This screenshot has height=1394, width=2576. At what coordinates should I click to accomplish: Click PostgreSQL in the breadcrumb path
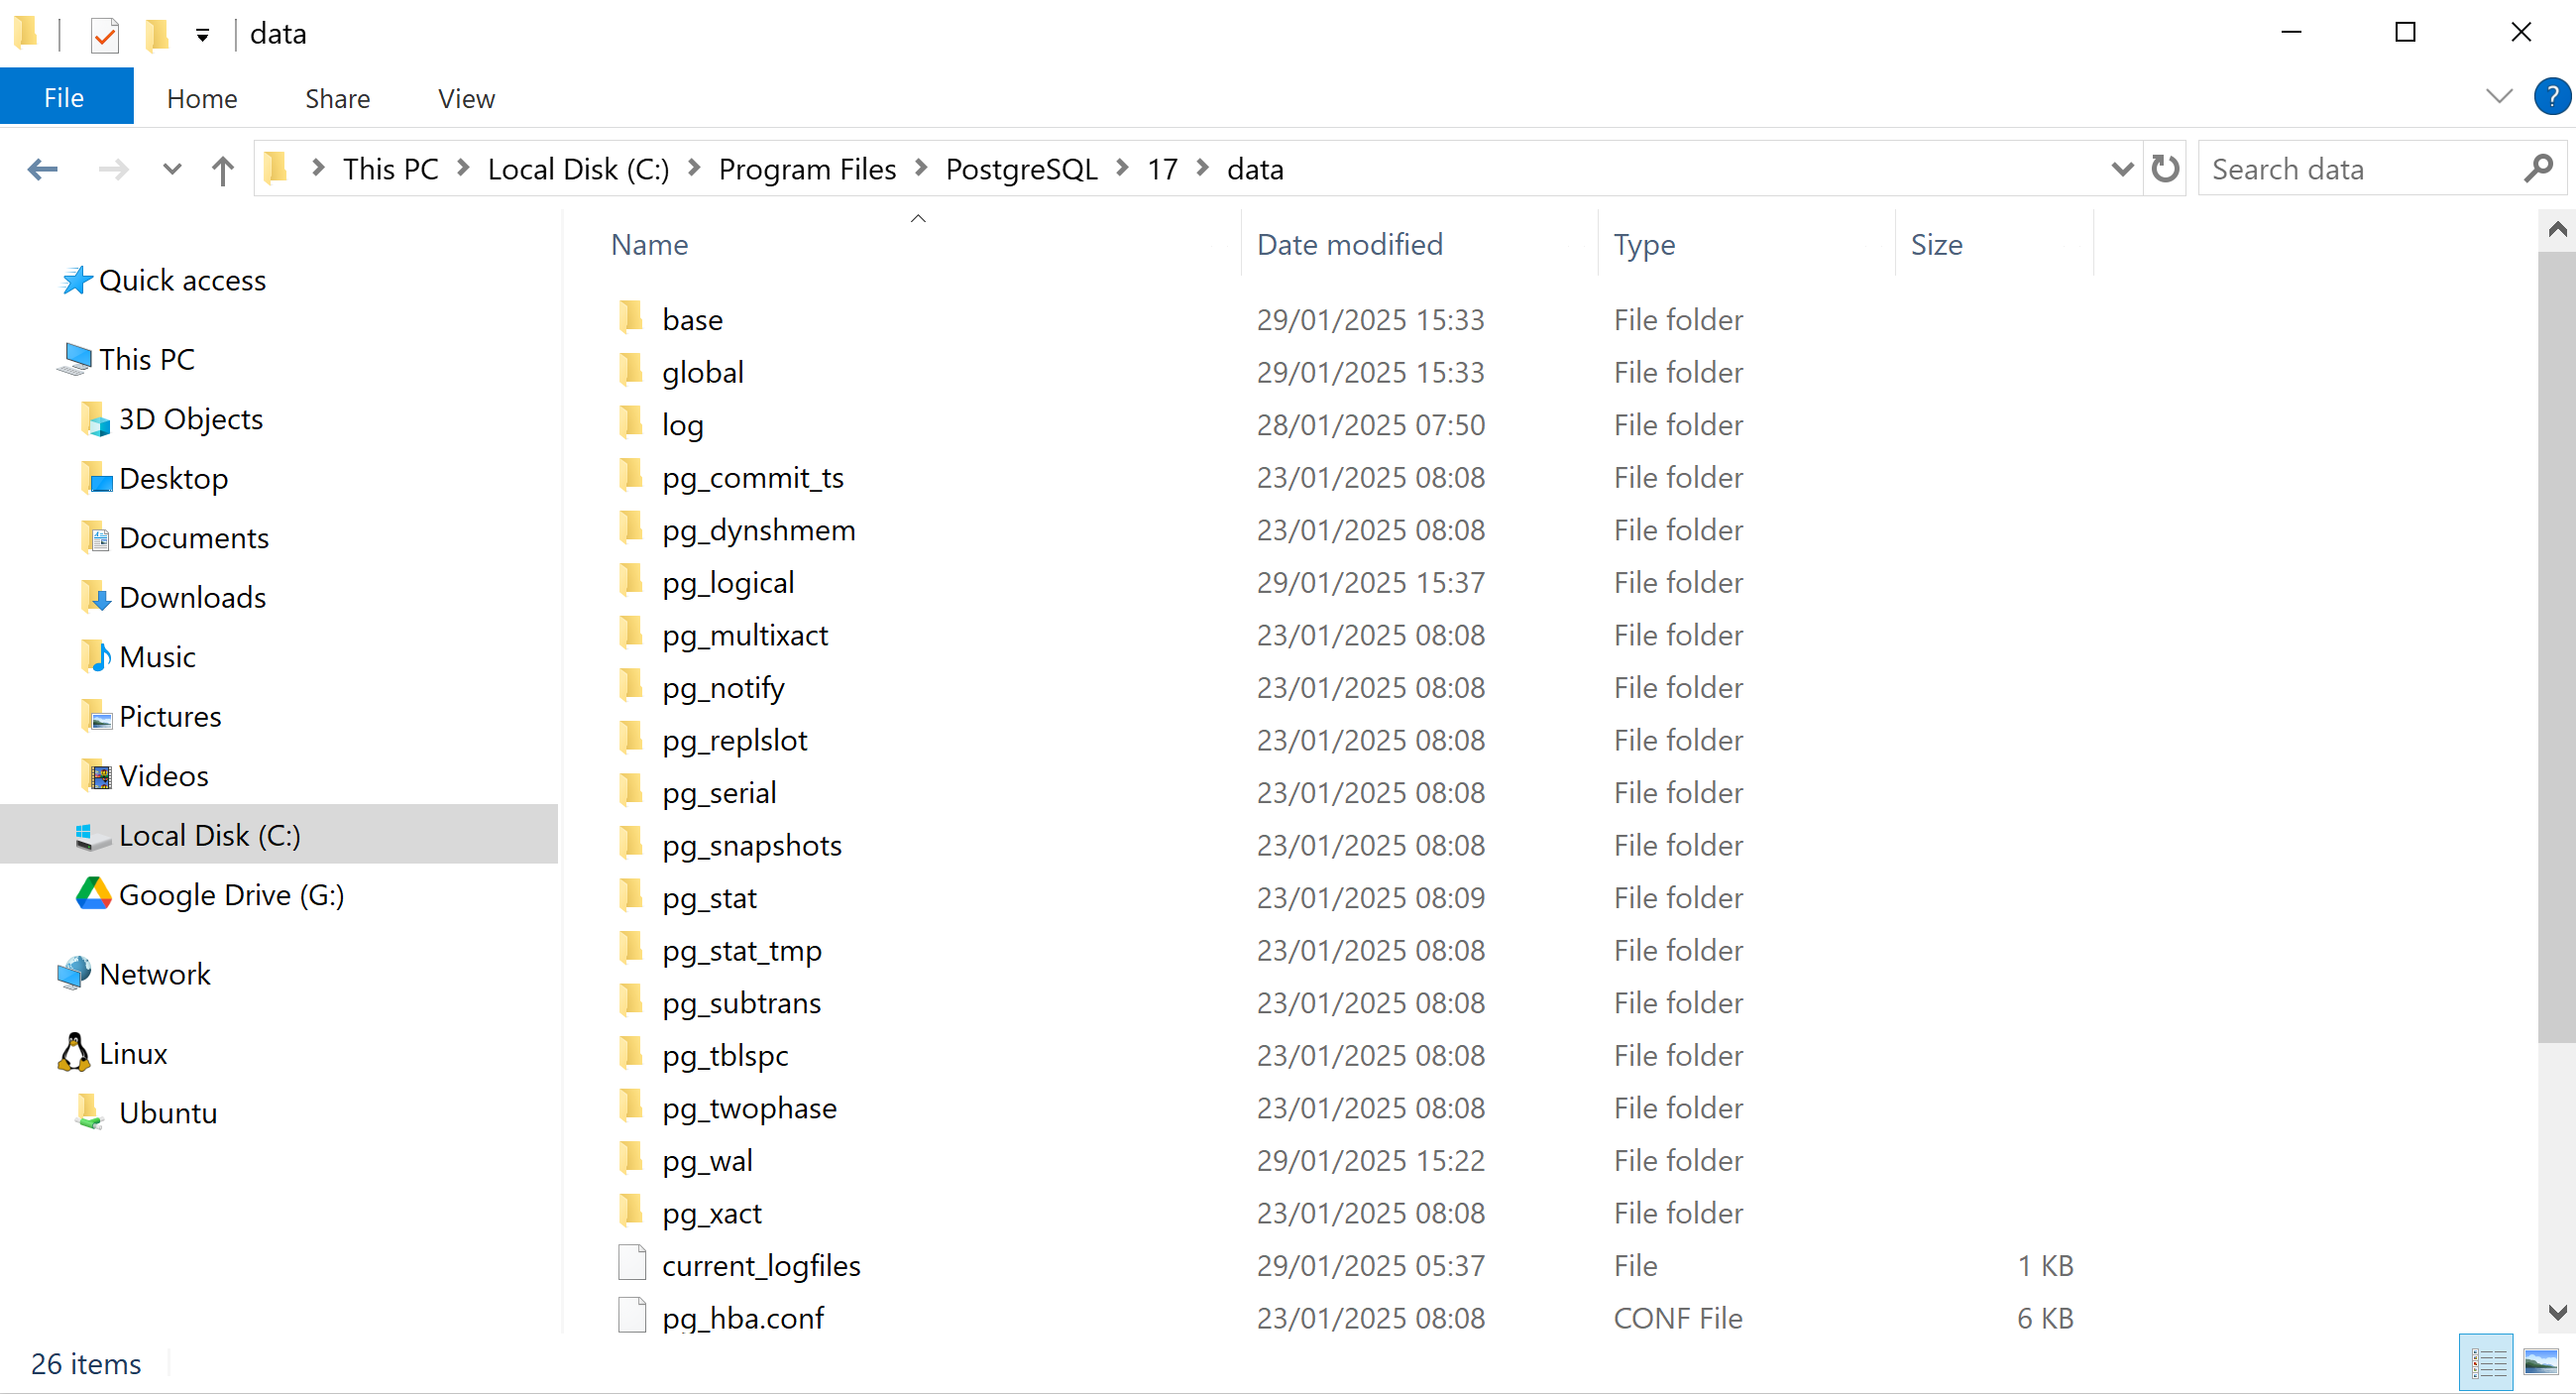(1021, 169)
